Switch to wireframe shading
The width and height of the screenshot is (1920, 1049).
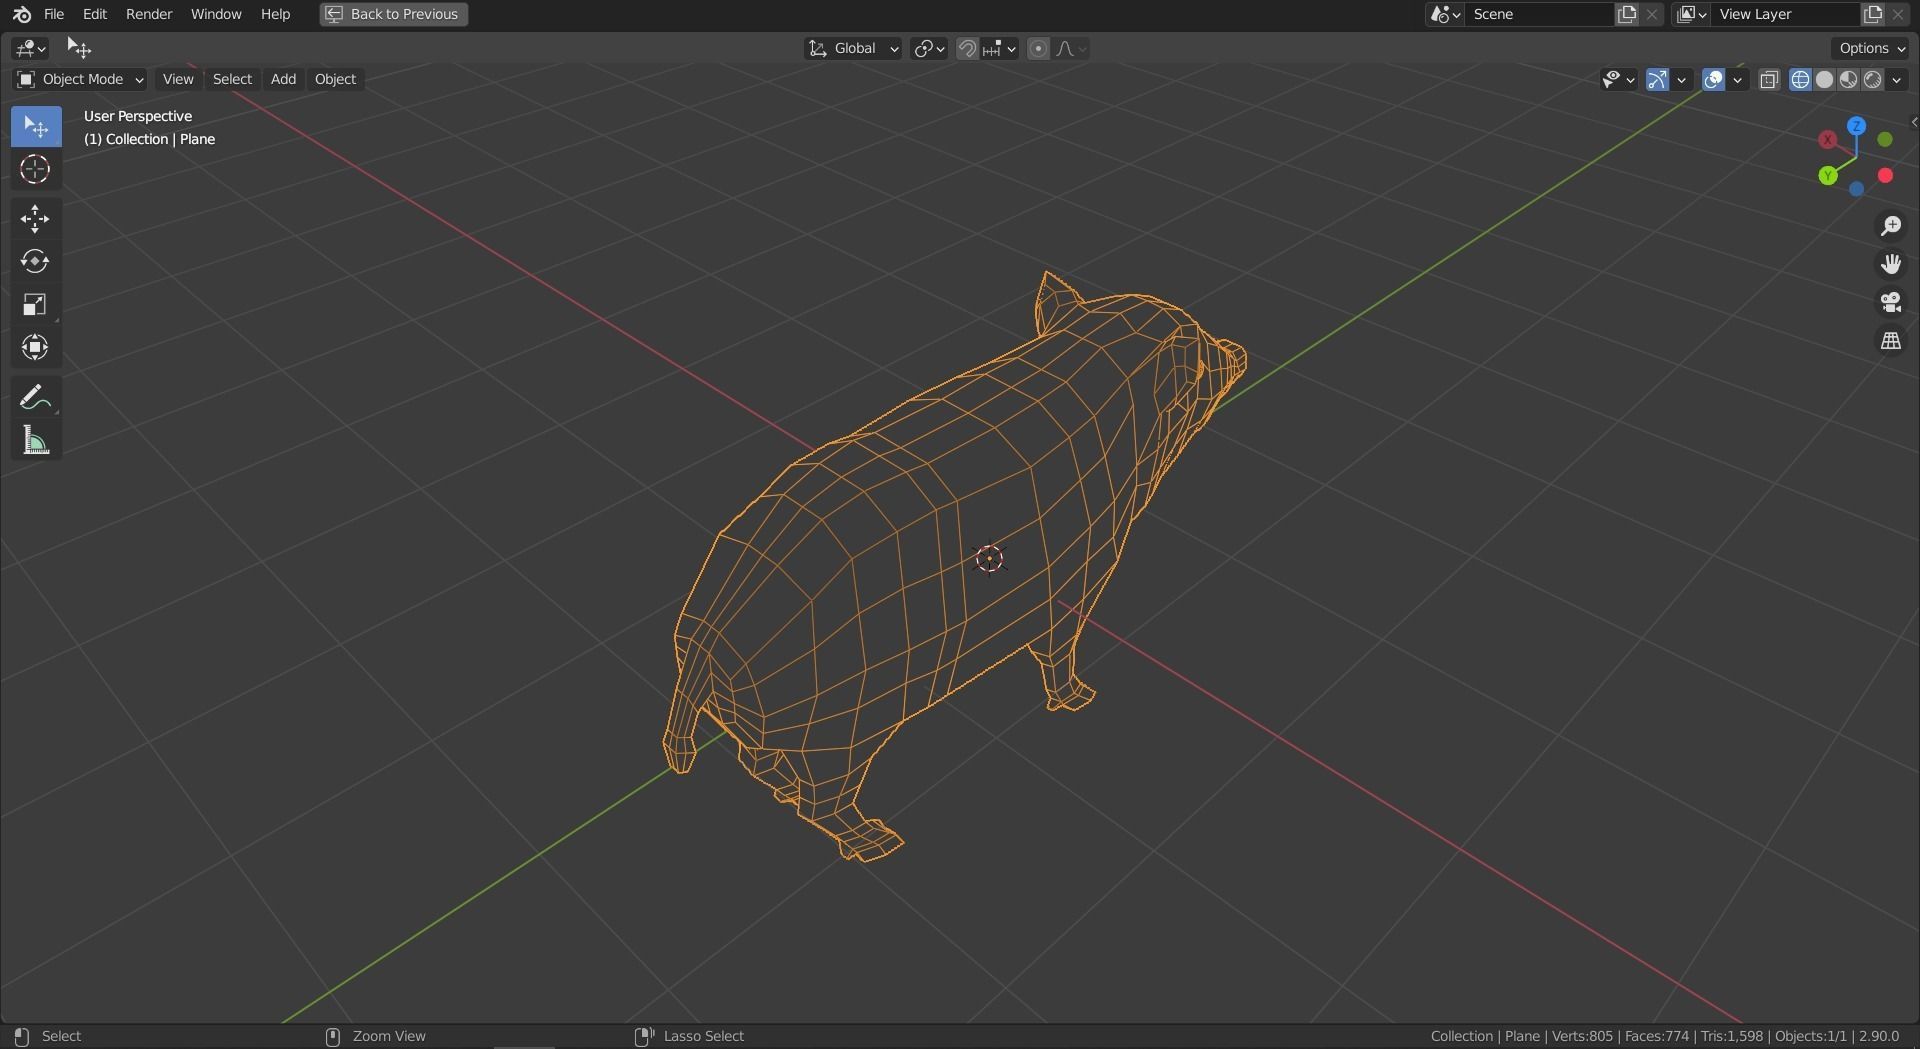(x=1800, y=80)
